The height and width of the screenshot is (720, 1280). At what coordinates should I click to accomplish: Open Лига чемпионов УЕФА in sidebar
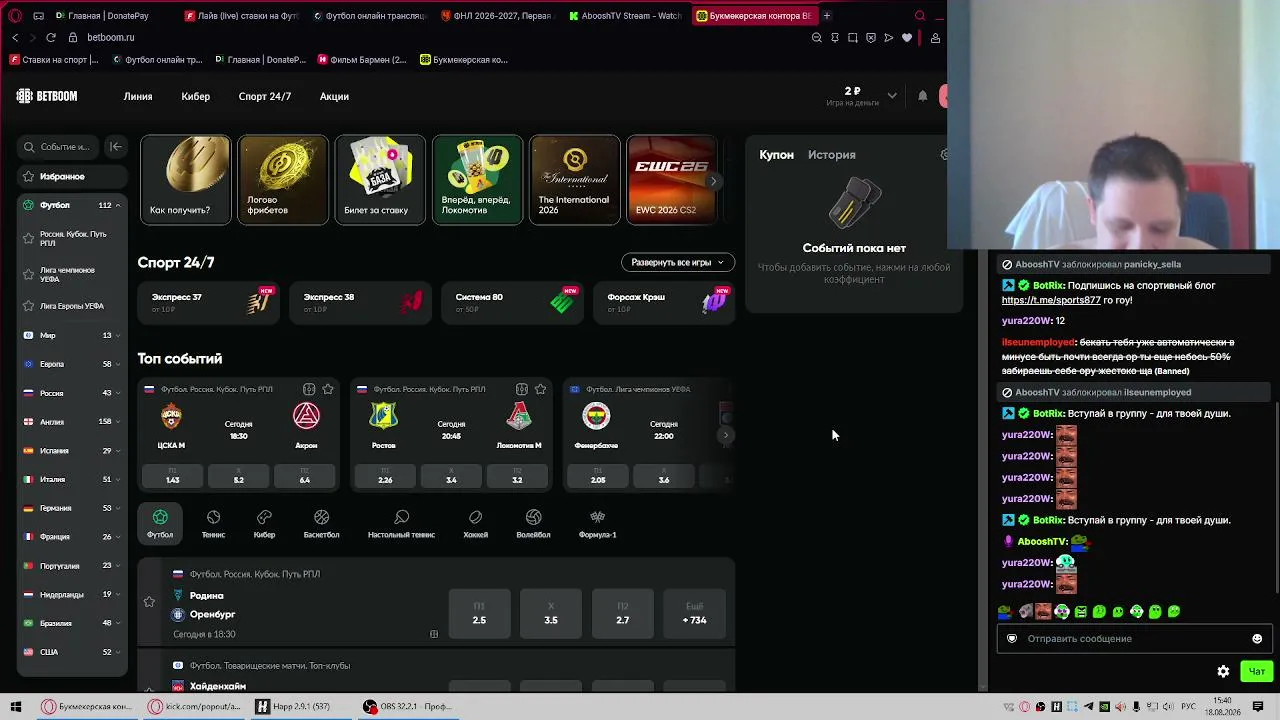point(72,275)
